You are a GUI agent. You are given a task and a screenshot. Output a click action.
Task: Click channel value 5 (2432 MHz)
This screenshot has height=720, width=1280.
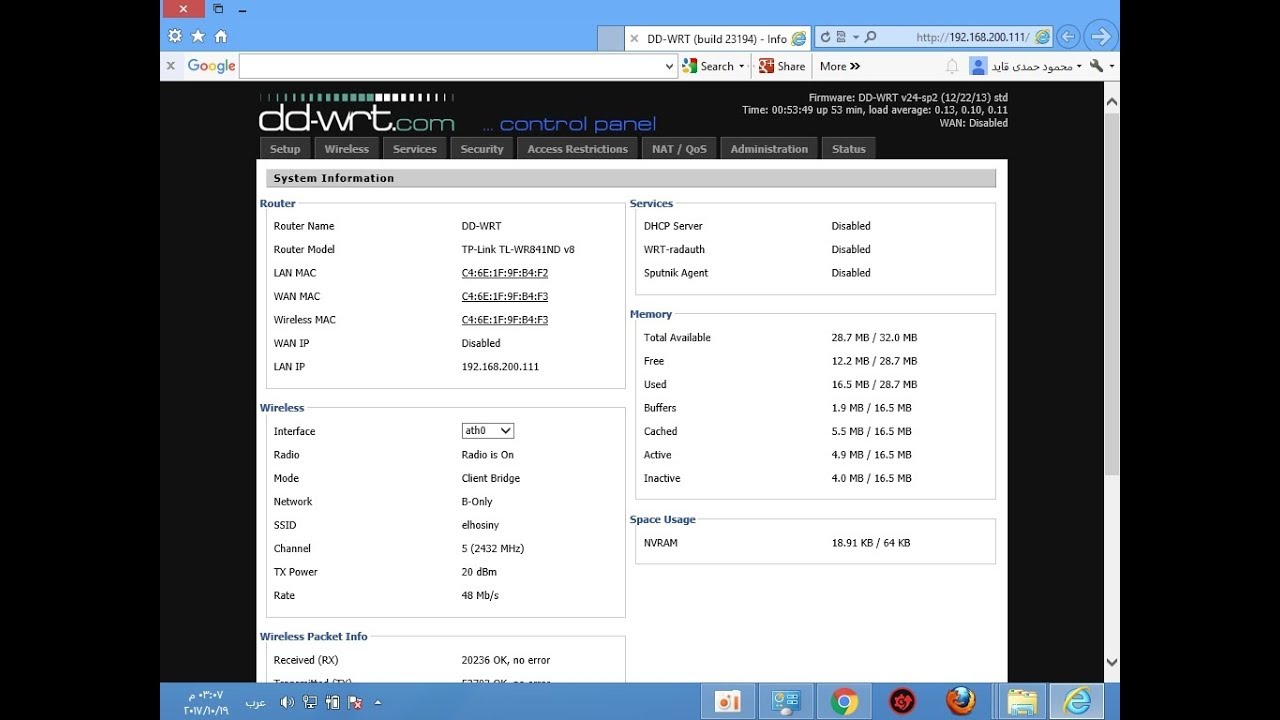pos(493,549)
